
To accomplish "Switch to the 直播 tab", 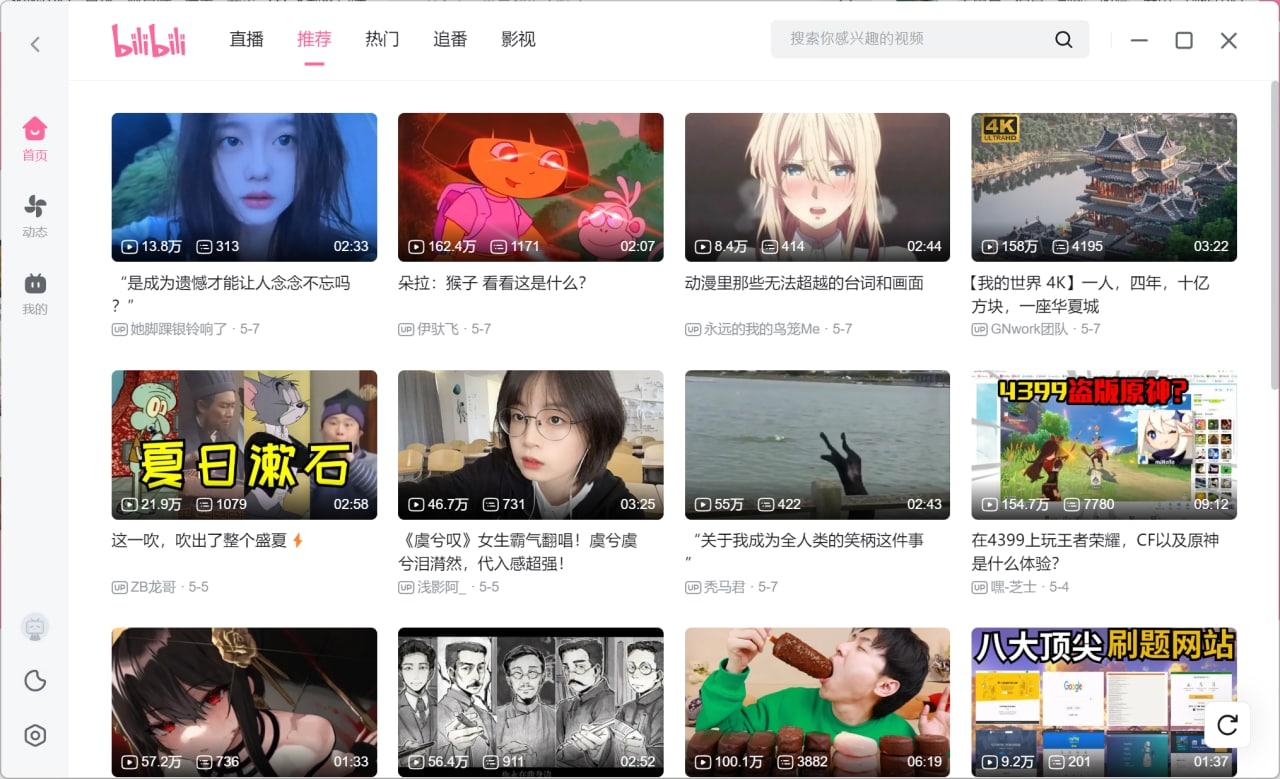I will pyautogui.click(x=246, y=39).
